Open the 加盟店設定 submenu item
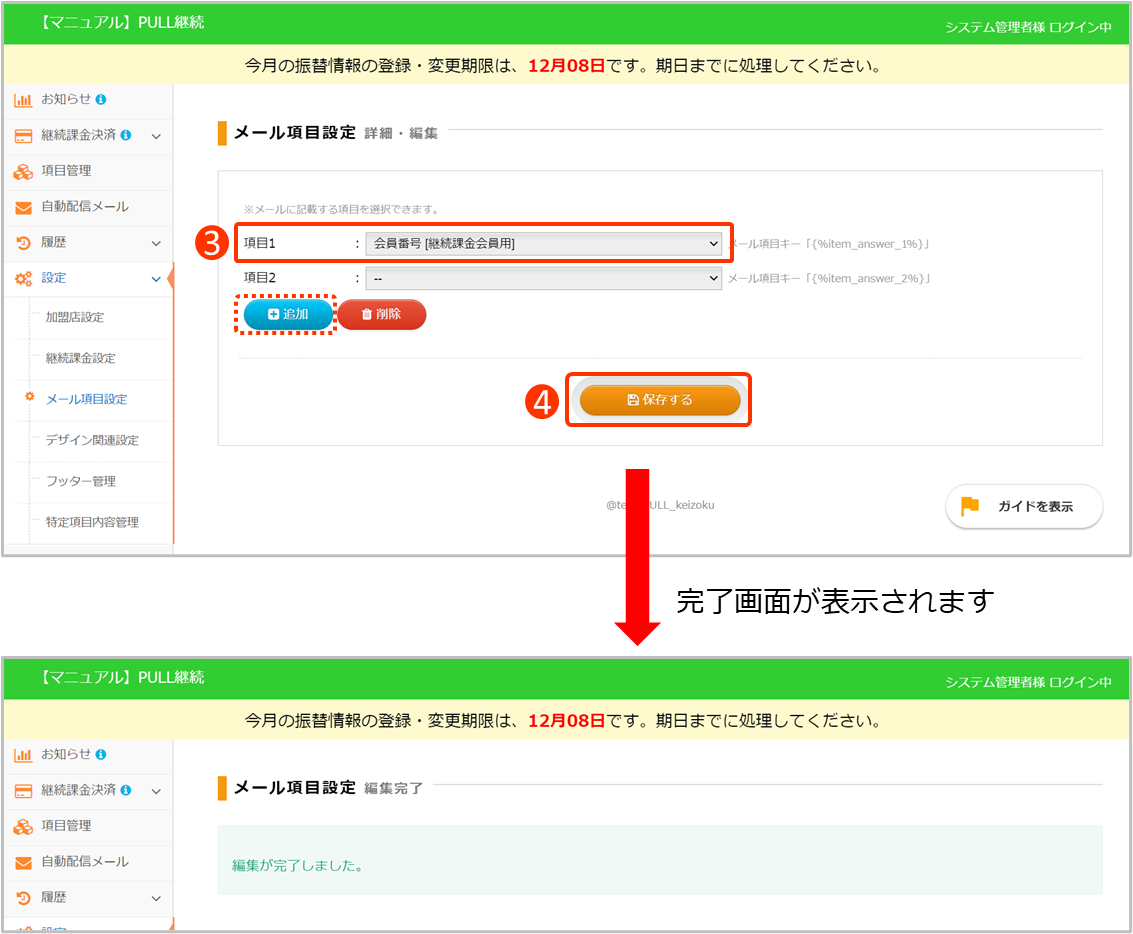This screenshot has width=1133, height=934. click(75, 317)
